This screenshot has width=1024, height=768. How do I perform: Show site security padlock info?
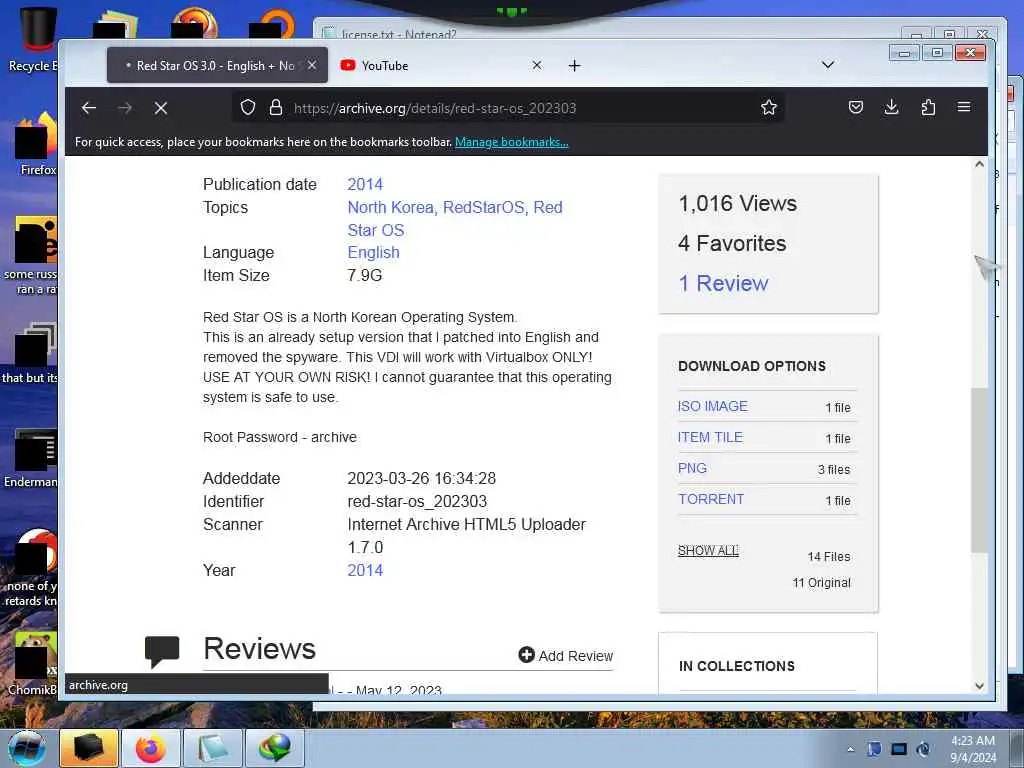276,107
